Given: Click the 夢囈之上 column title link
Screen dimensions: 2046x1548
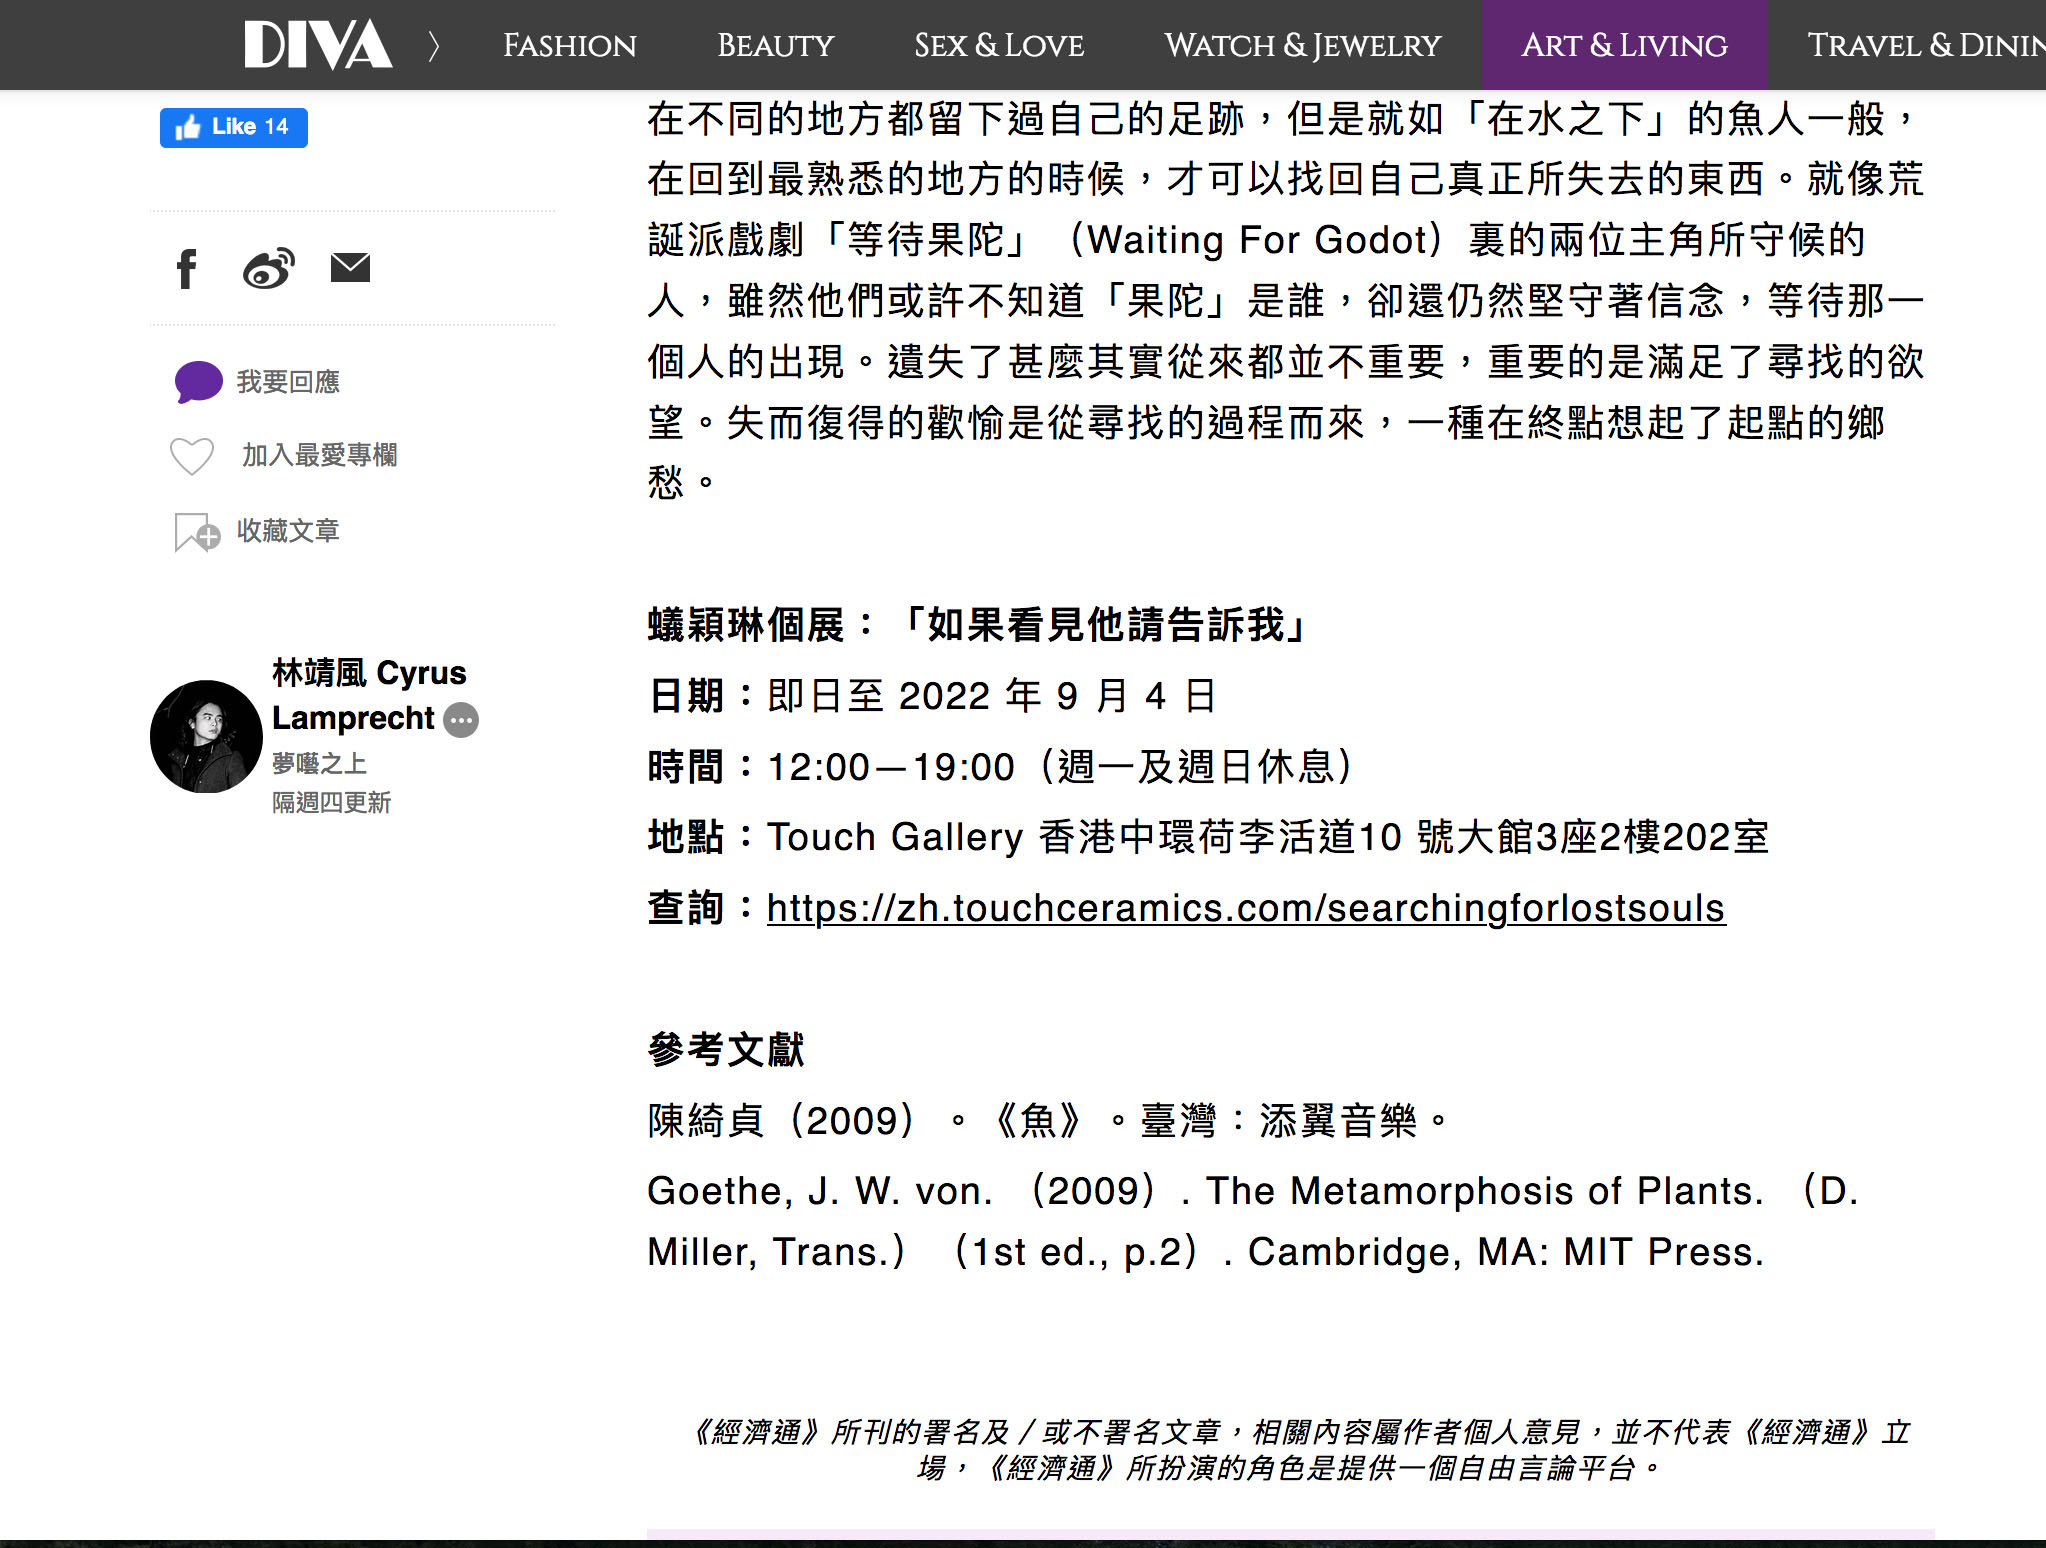Looking at the screenshot, I should (319, 763).
